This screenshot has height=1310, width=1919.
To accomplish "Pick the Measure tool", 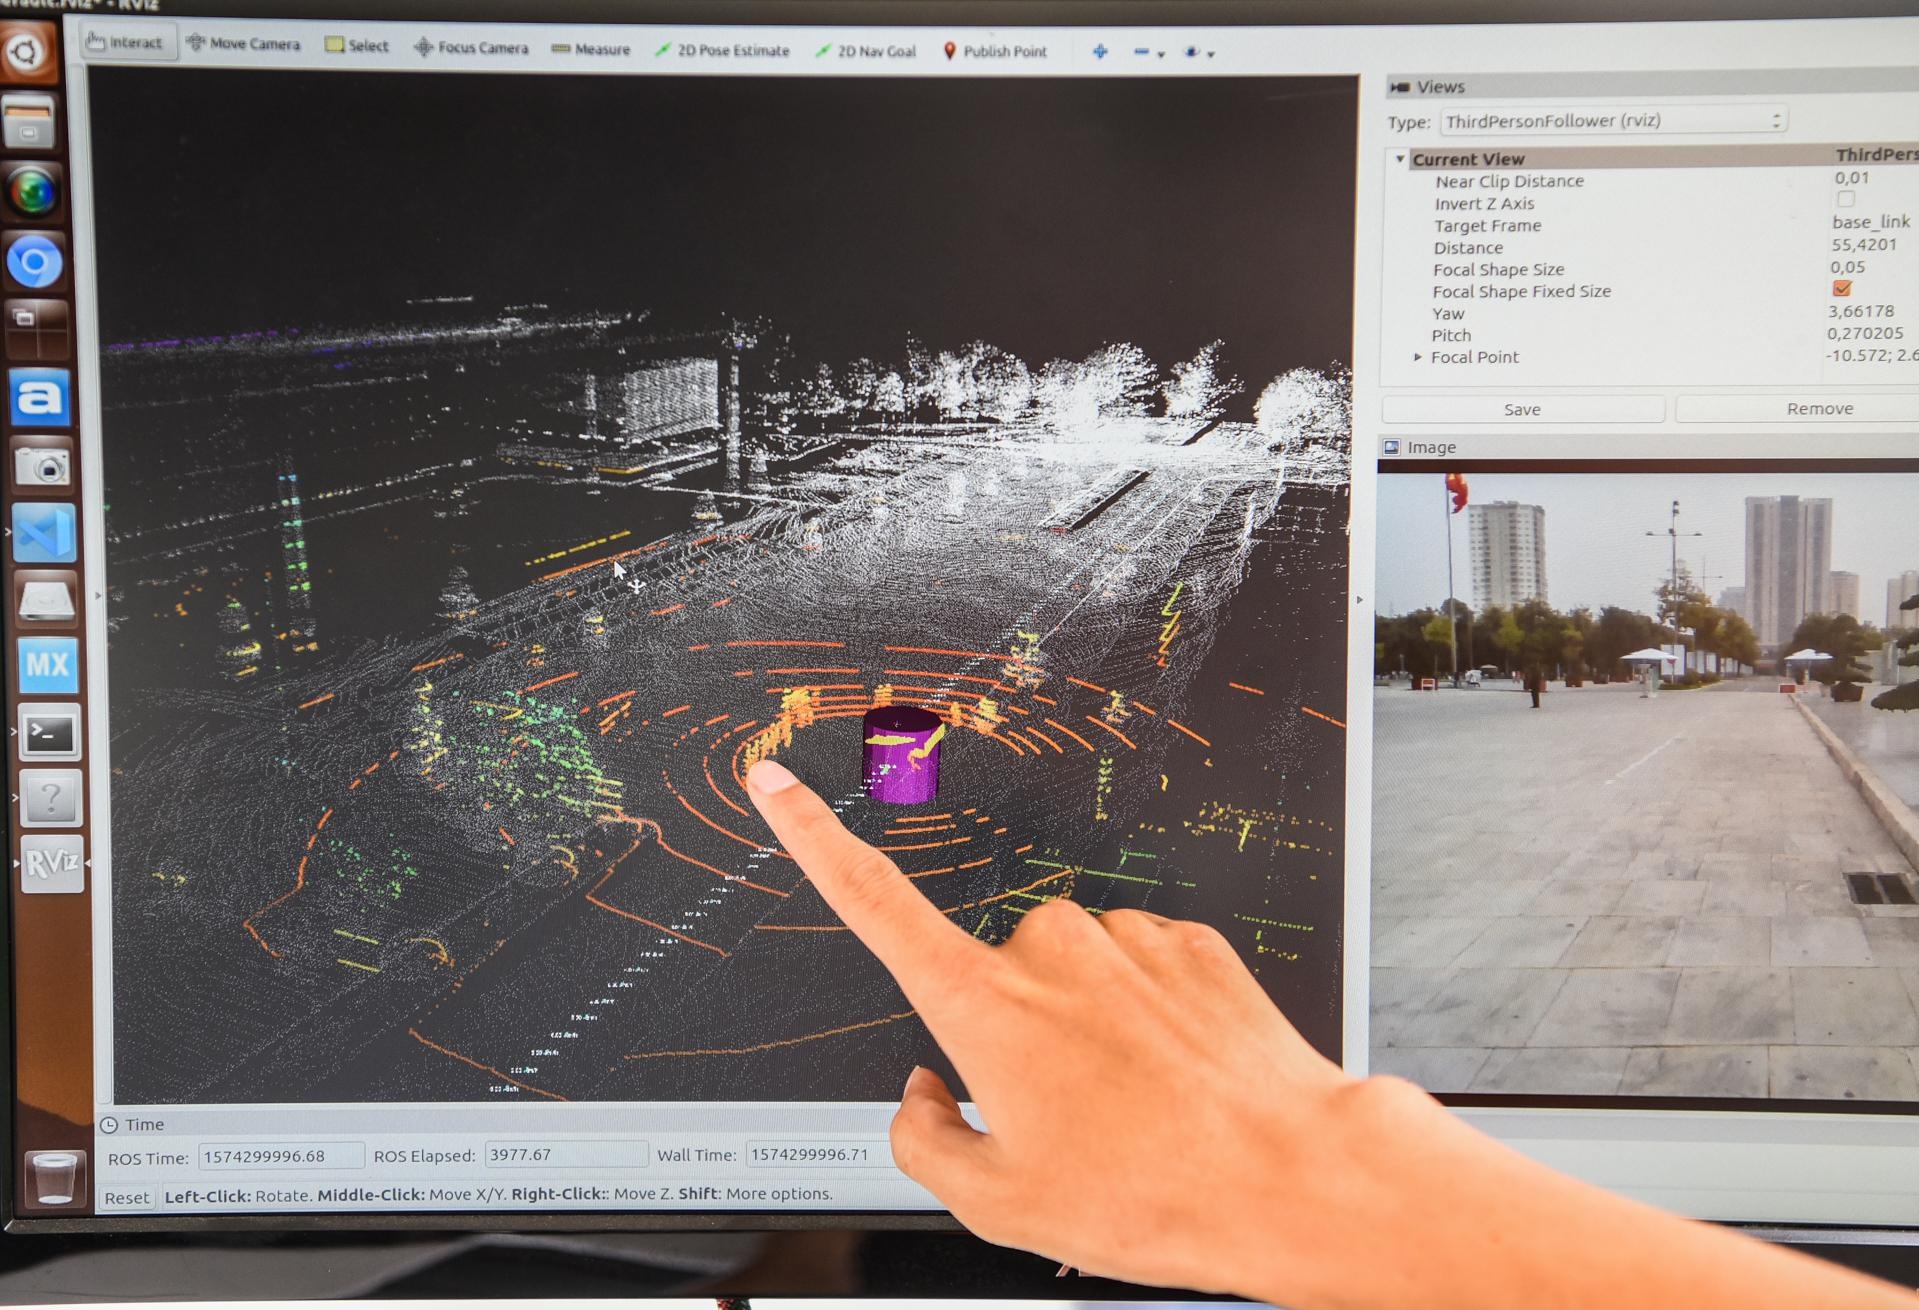I will [591, 49].
